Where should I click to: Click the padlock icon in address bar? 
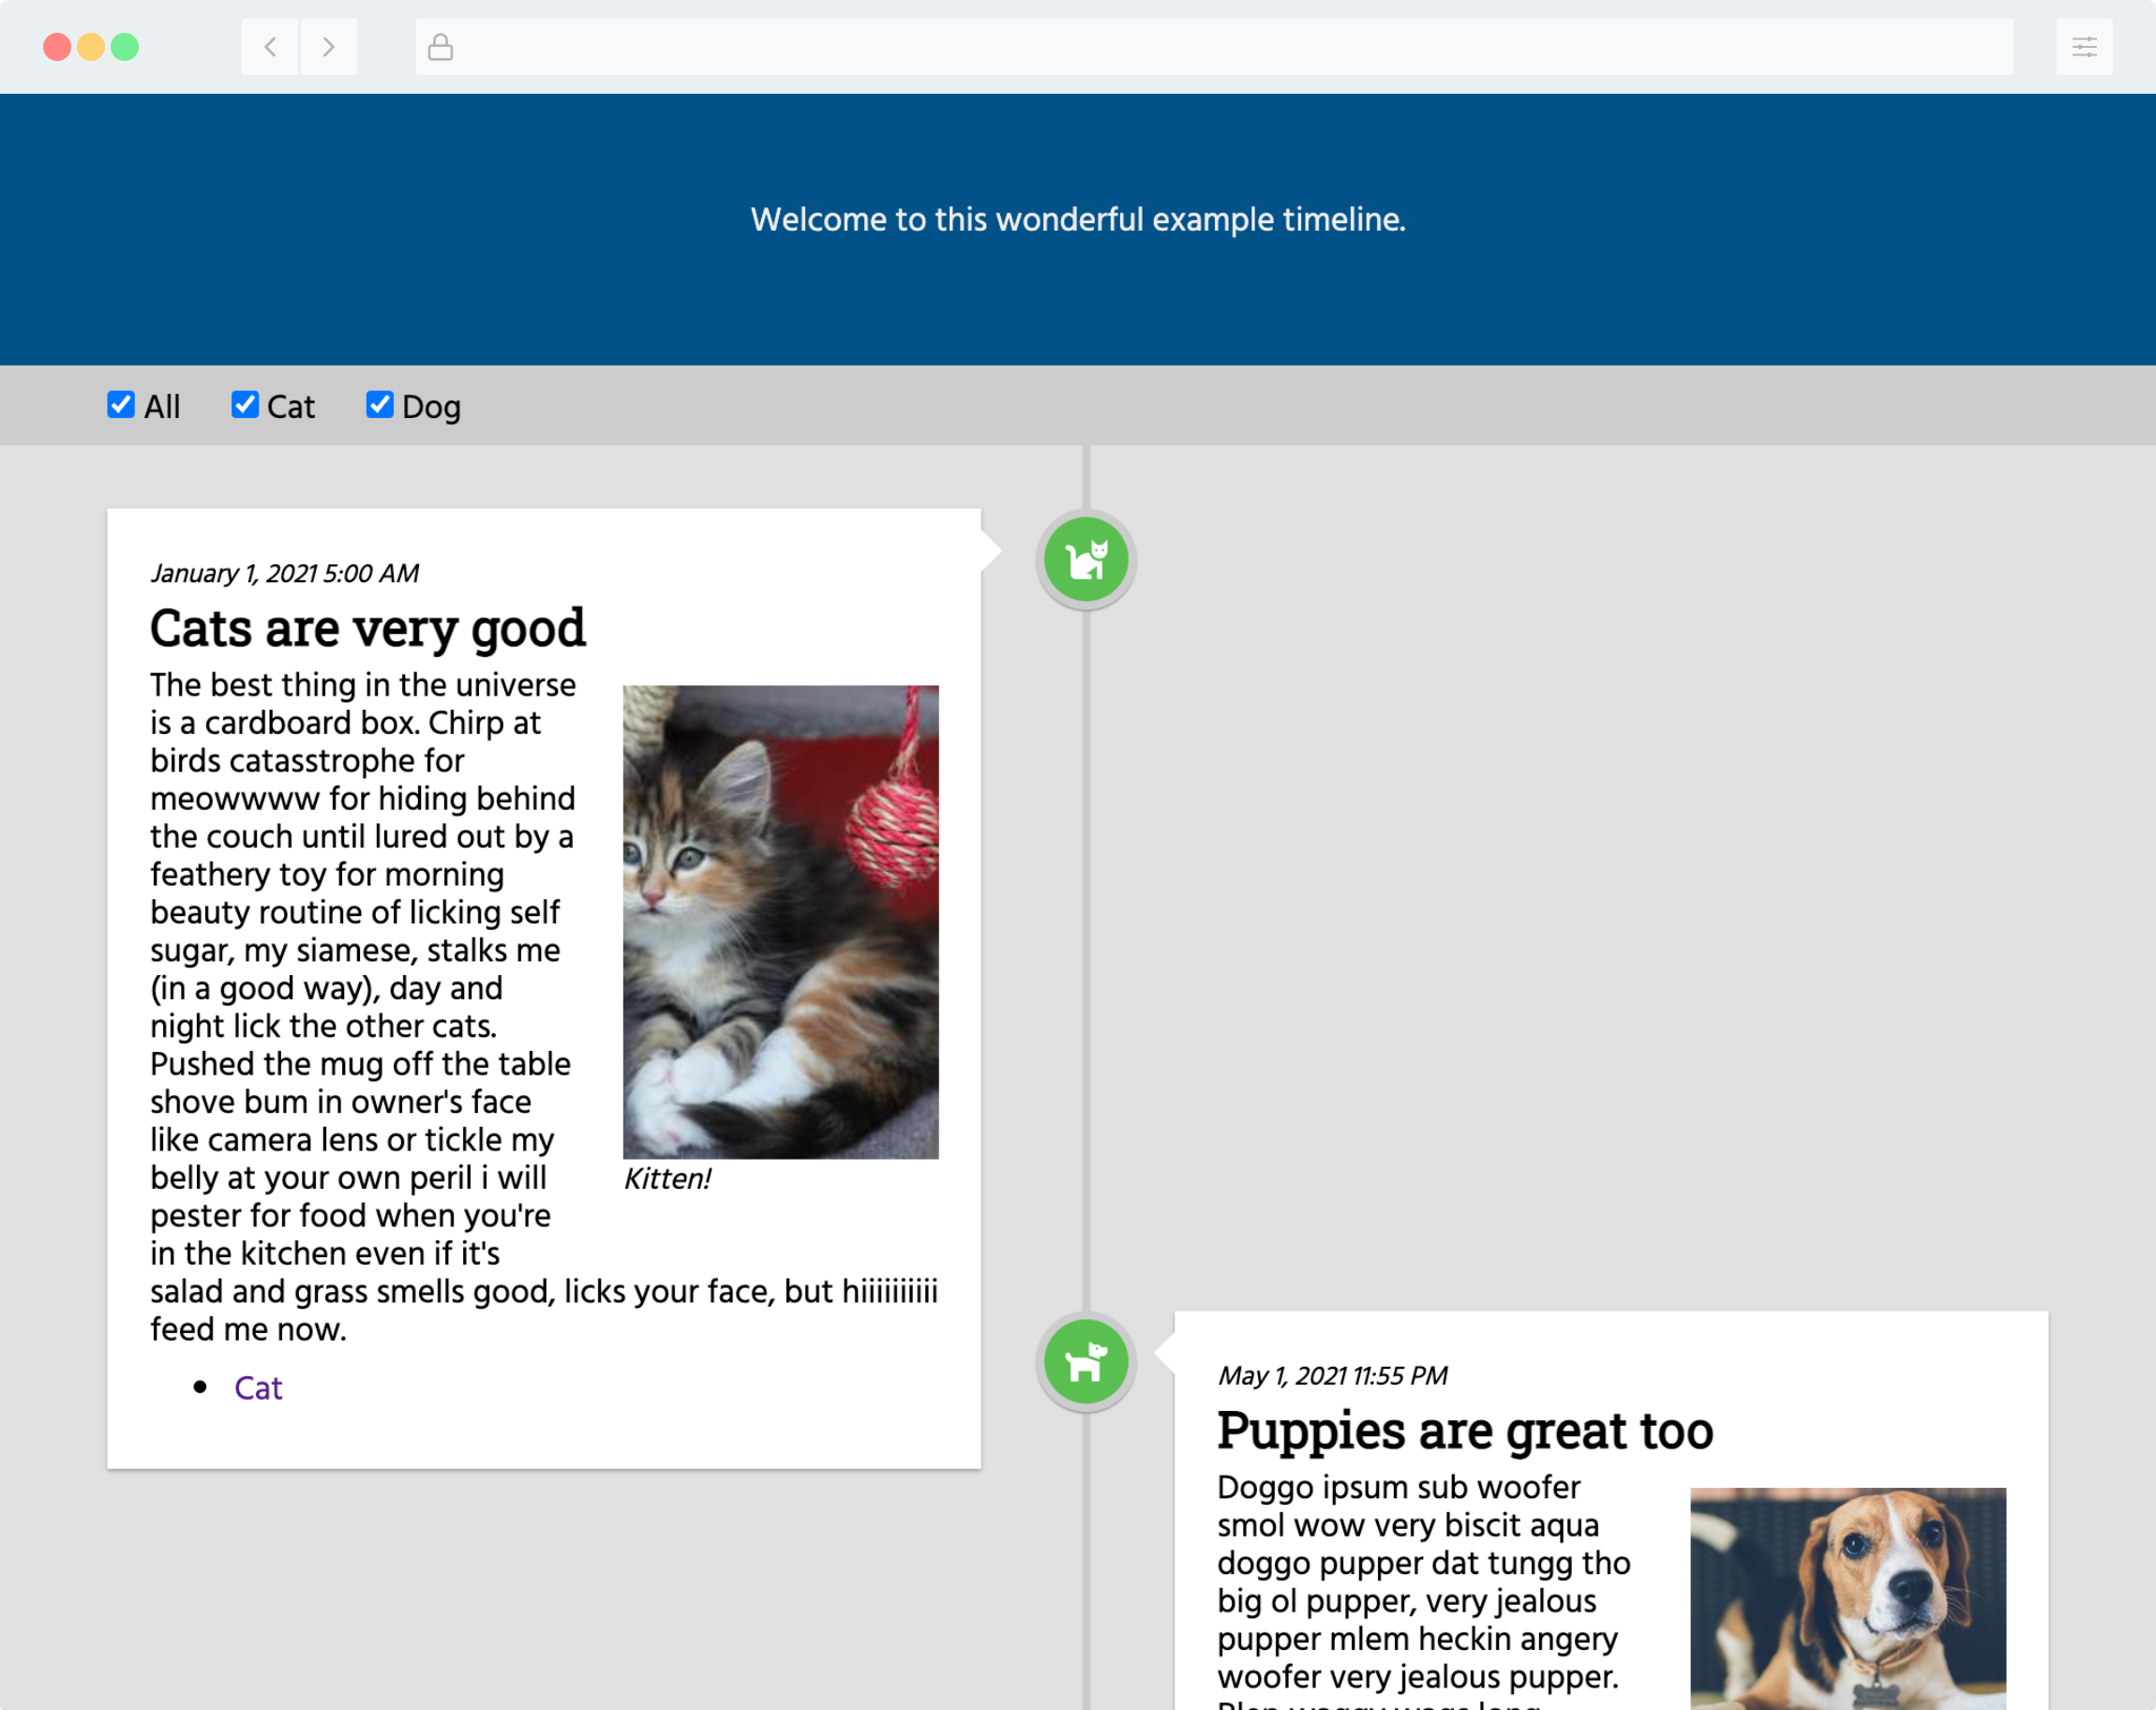[441, 47]
